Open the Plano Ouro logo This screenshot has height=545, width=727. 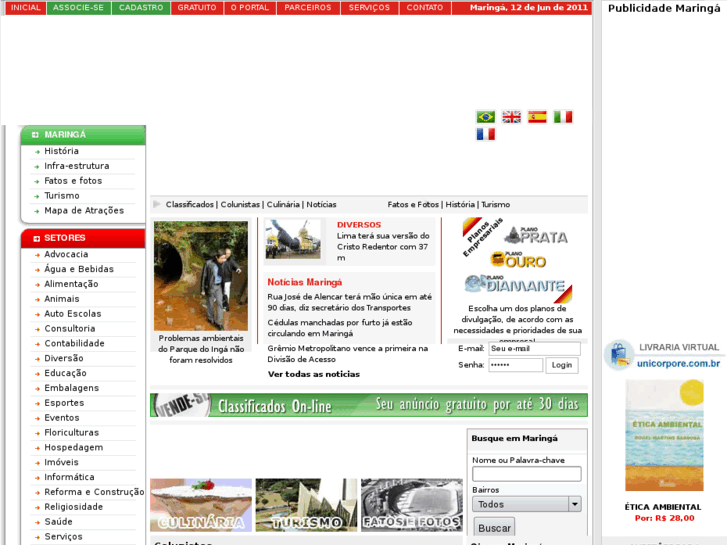tap(518, 259)
